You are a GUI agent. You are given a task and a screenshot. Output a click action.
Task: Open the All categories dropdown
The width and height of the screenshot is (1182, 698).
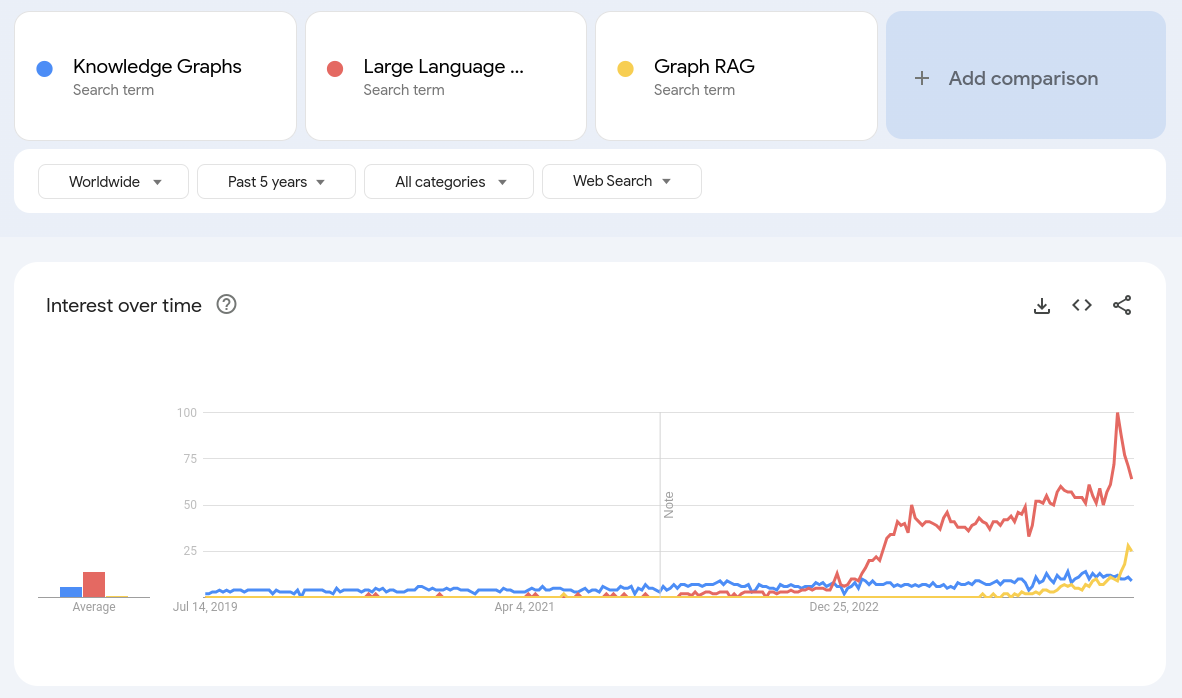[448, 181]
